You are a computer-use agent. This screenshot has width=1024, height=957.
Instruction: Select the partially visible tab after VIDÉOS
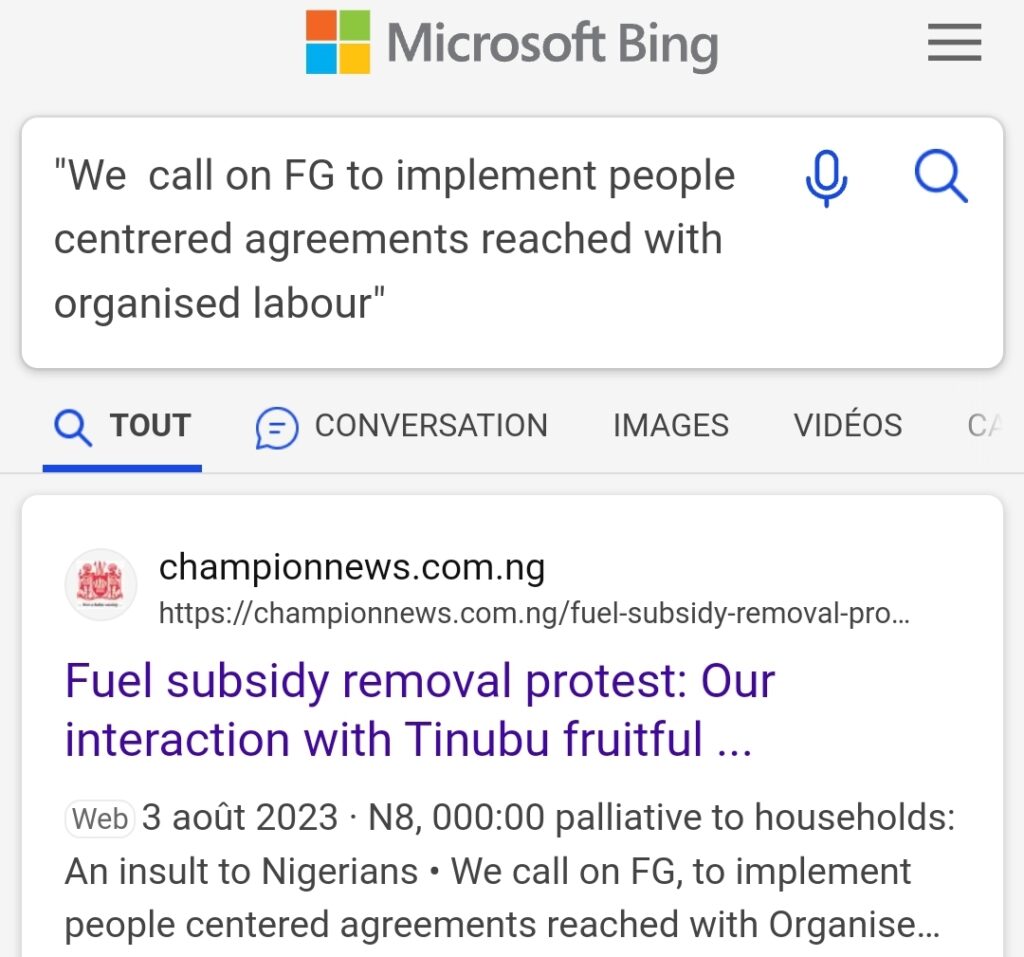tap(984, 426)
